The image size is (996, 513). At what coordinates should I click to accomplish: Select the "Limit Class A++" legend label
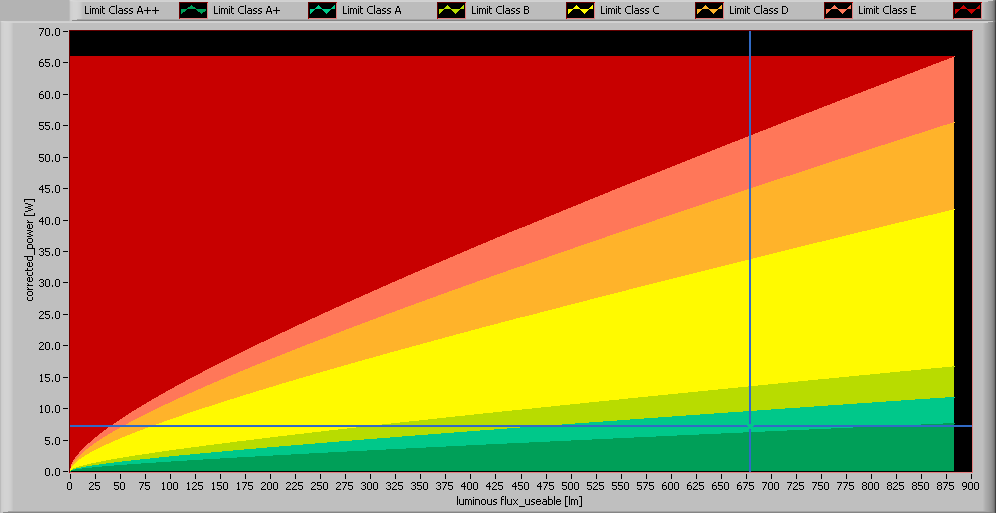point(121,11)
